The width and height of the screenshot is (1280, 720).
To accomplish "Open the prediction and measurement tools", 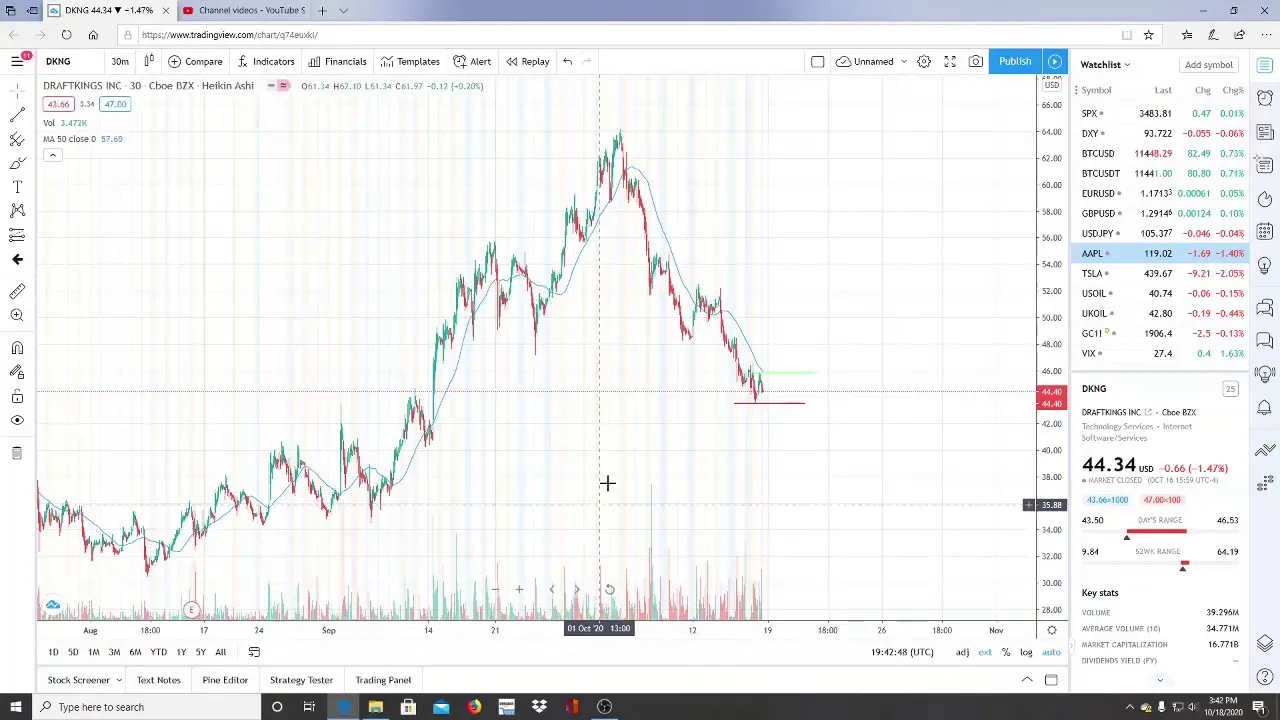I will (17, 235).
